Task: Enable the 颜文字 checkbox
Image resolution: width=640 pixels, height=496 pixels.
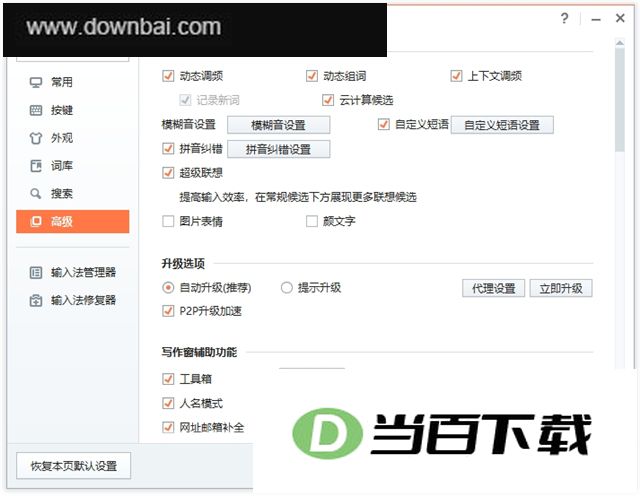Action: point(312,221)
